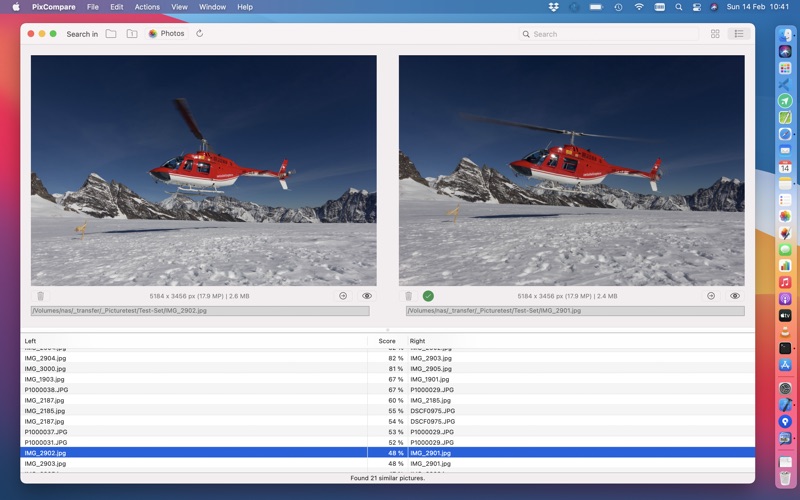
Task: Click the highlighted IMG_2902.jpg row
Action: (x=388, y=453)
